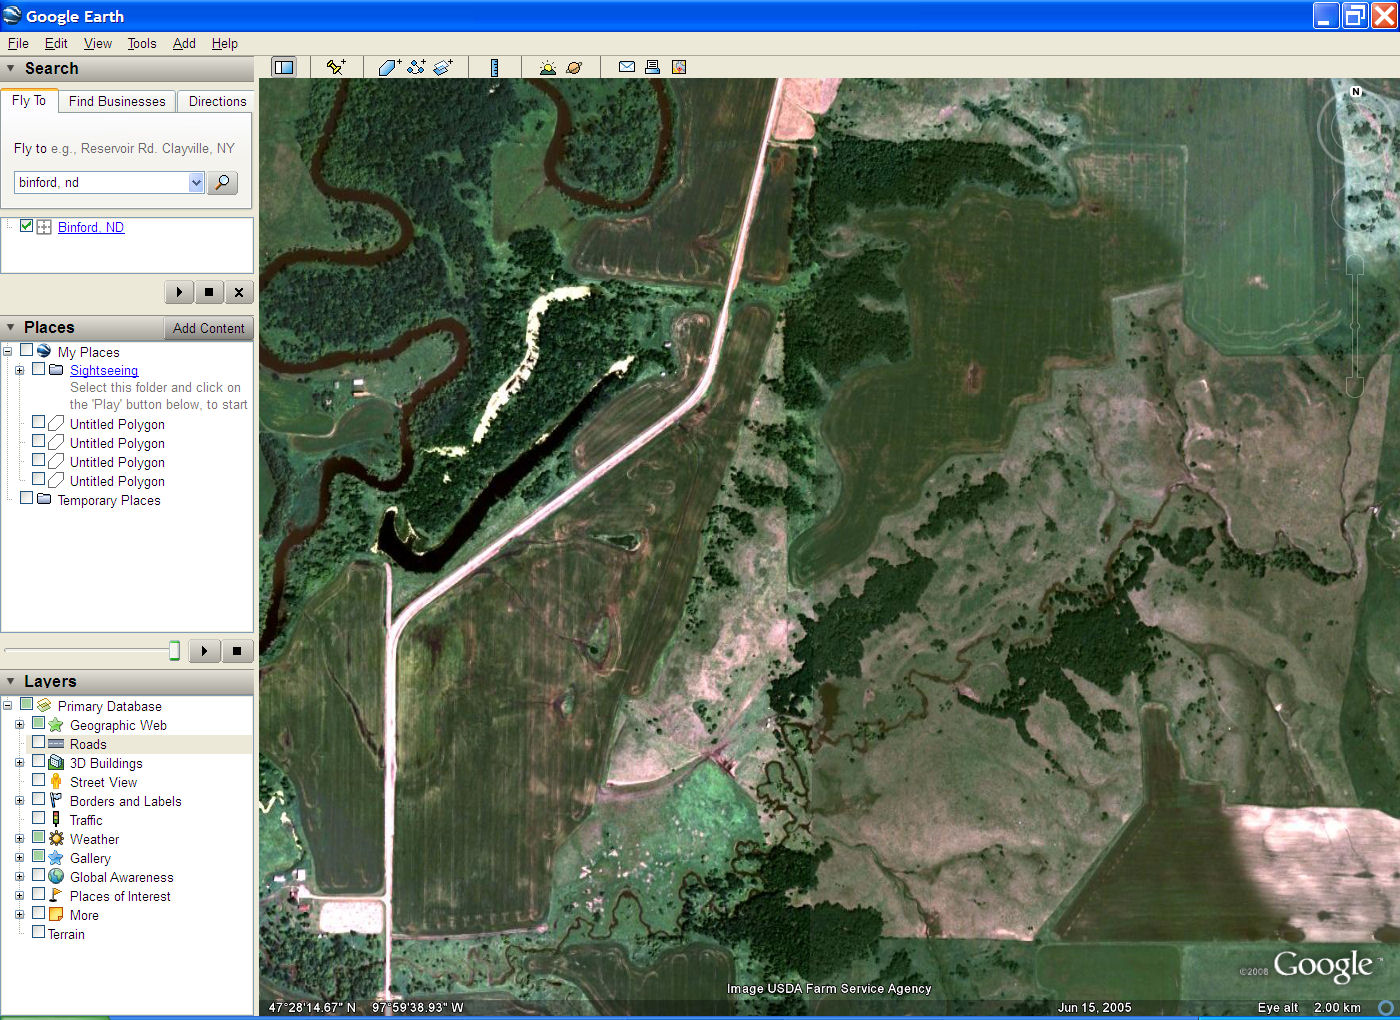Click the Traffic light icon in Layers
This screenshot has height=1020, width=1400.
point(56,820)
